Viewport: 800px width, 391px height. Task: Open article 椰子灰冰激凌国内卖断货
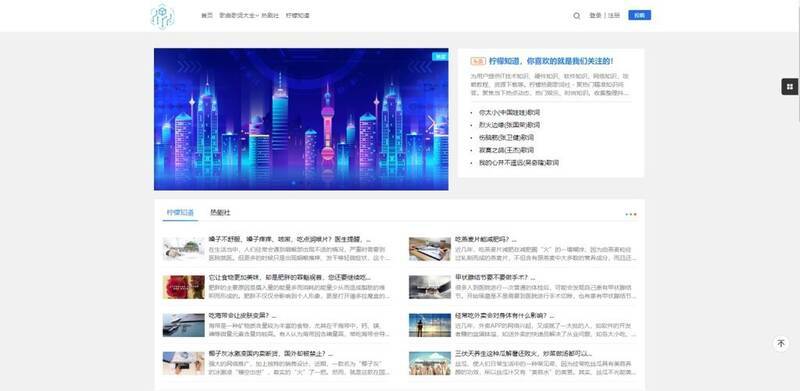(270, 354)
